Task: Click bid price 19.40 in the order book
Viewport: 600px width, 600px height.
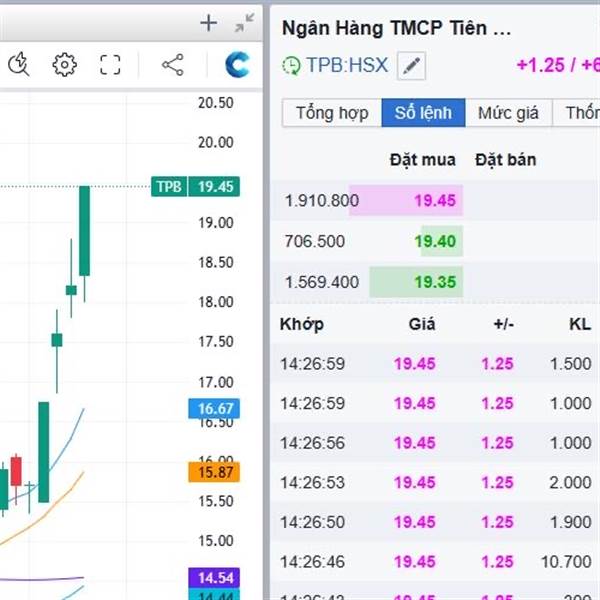Action: 435,241
